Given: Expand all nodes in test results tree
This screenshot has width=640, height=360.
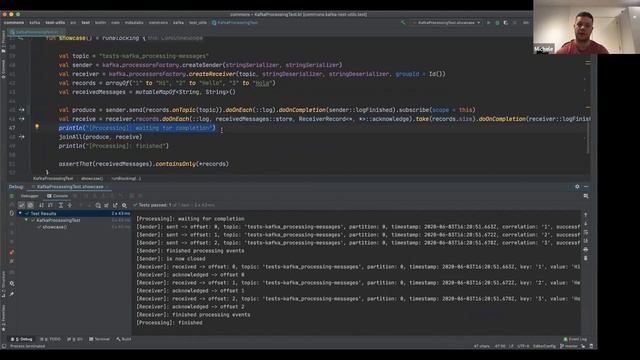Looking at the screenshot, I should (61, 205).
